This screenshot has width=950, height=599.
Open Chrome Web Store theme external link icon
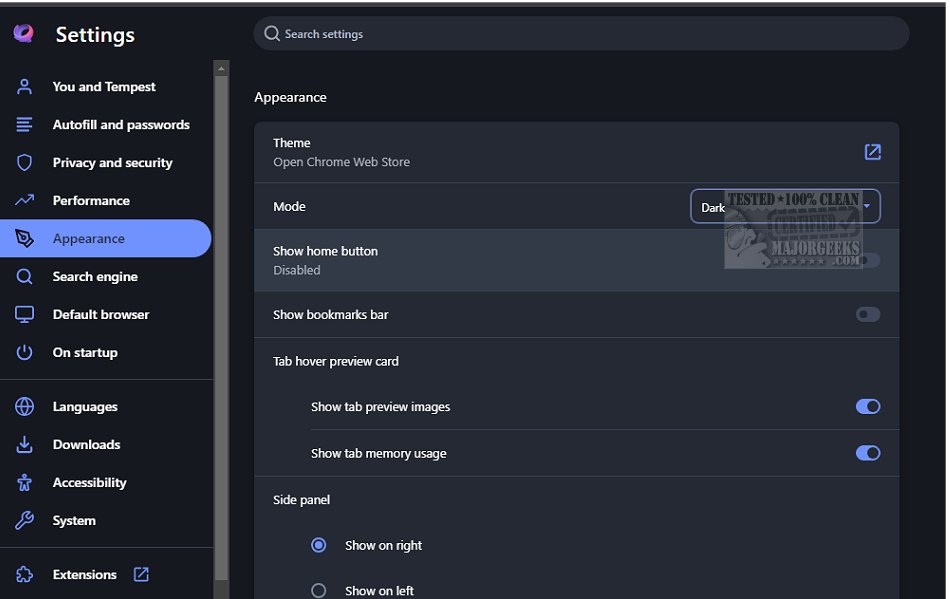(872, 152)
